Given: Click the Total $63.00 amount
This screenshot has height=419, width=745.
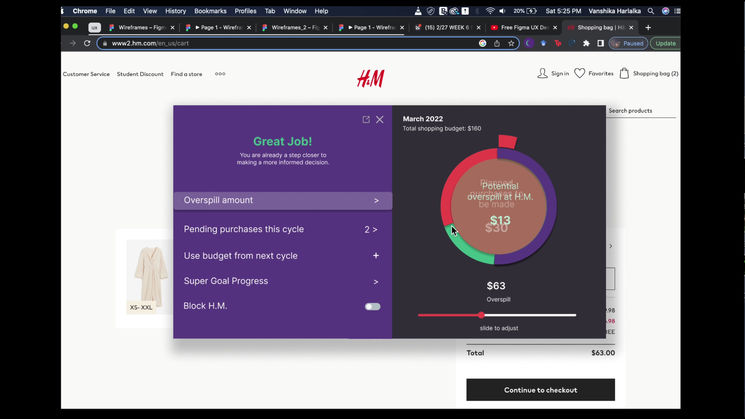Looking at the screenshot, I should pyautogui.click(x=603, y=353).
